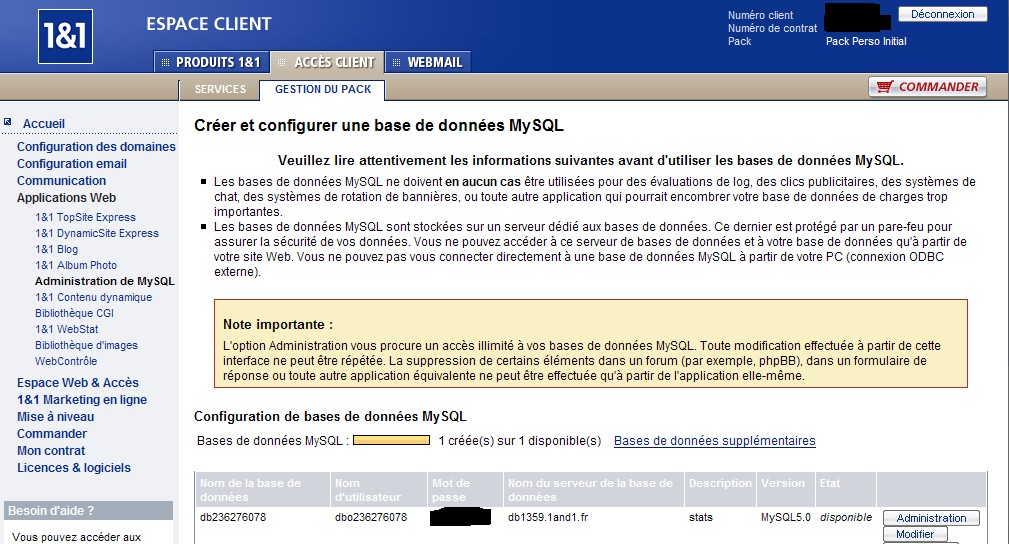Open 1&1 Contenu dynamique
1009x544 pixels.
tap(93, 297)
